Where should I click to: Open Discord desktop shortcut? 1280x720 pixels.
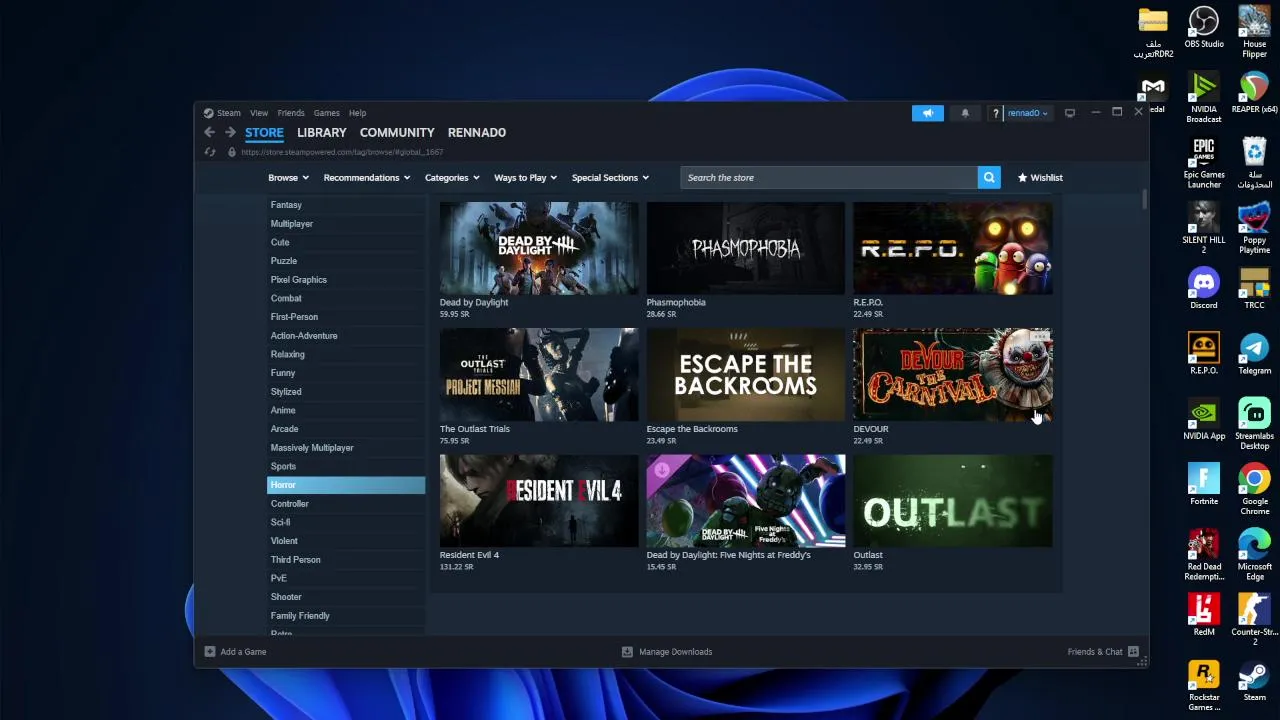pyautogui.click(x=1204, y=289)
